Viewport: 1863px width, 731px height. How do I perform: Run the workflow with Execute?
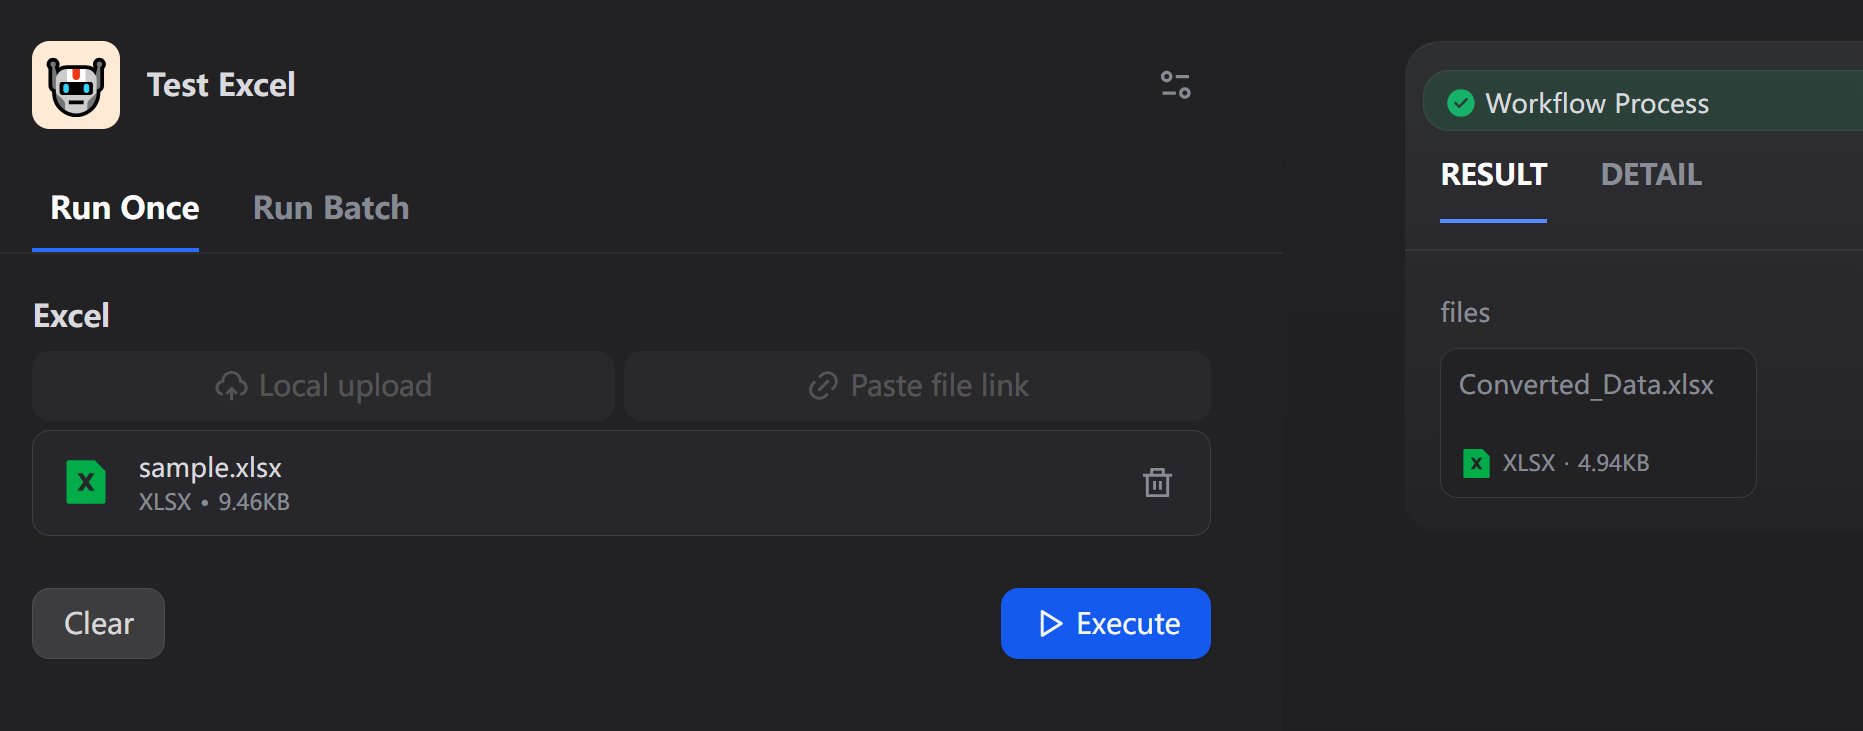click(1105, 624)
